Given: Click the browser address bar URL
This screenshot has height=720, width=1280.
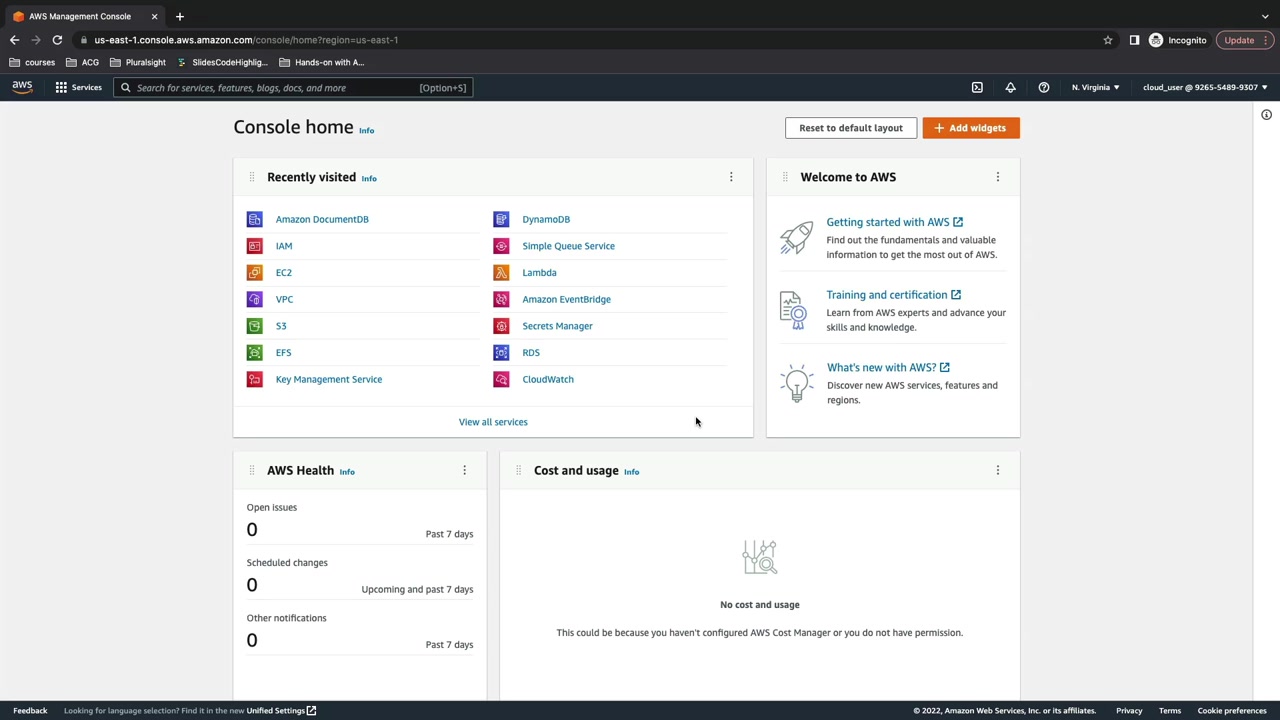Looking at the screenshot, I should tap(246, 40).
